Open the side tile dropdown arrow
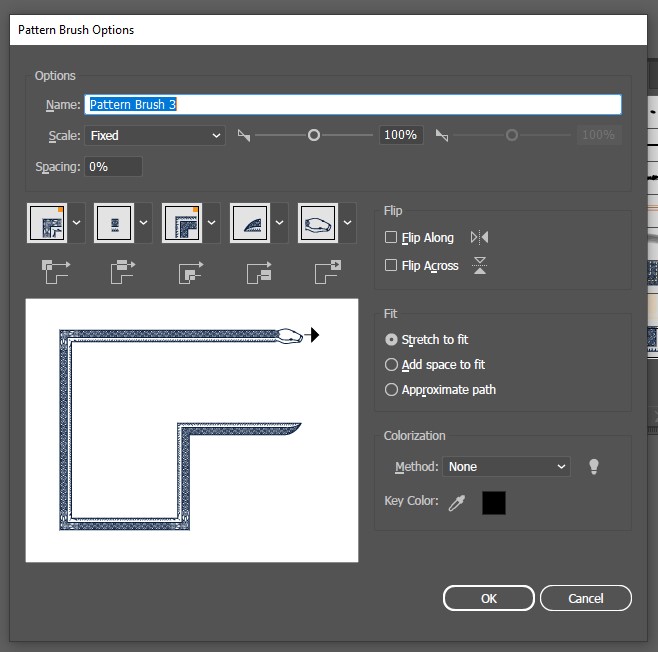This screenshot has height=652, width=658. click(144, 223)
